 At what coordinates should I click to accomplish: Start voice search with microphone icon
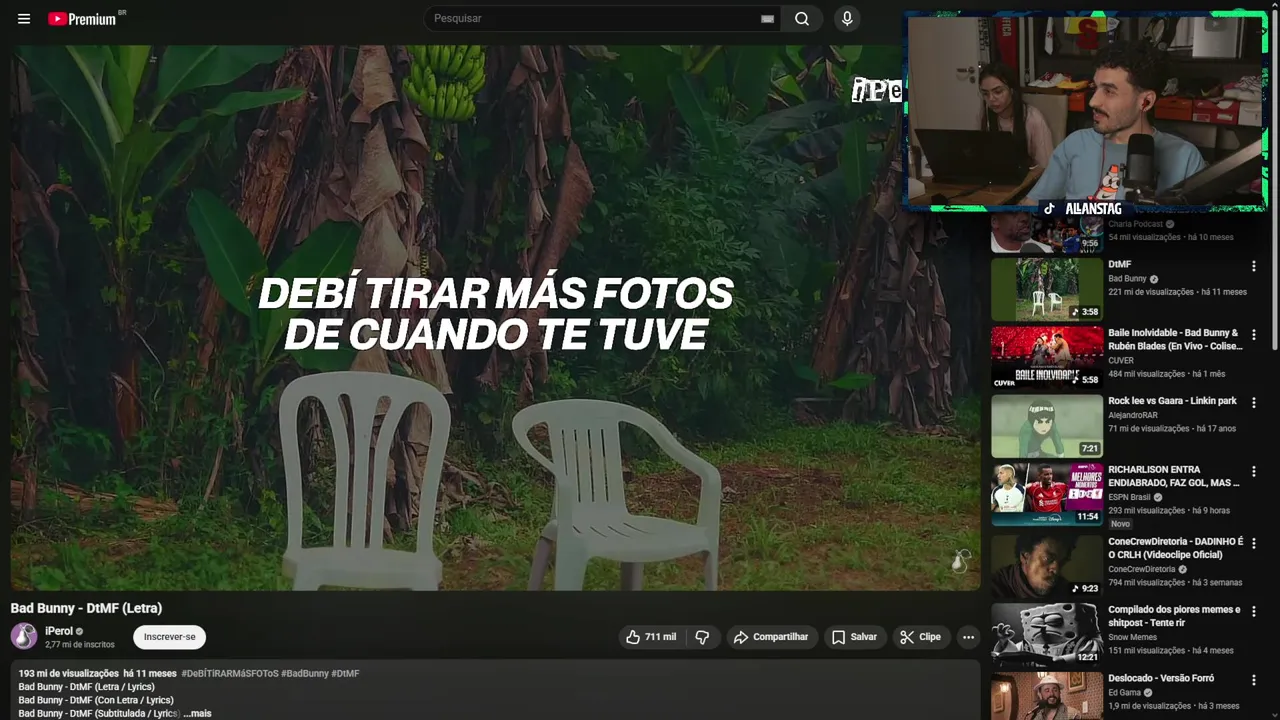click(847, 19)
